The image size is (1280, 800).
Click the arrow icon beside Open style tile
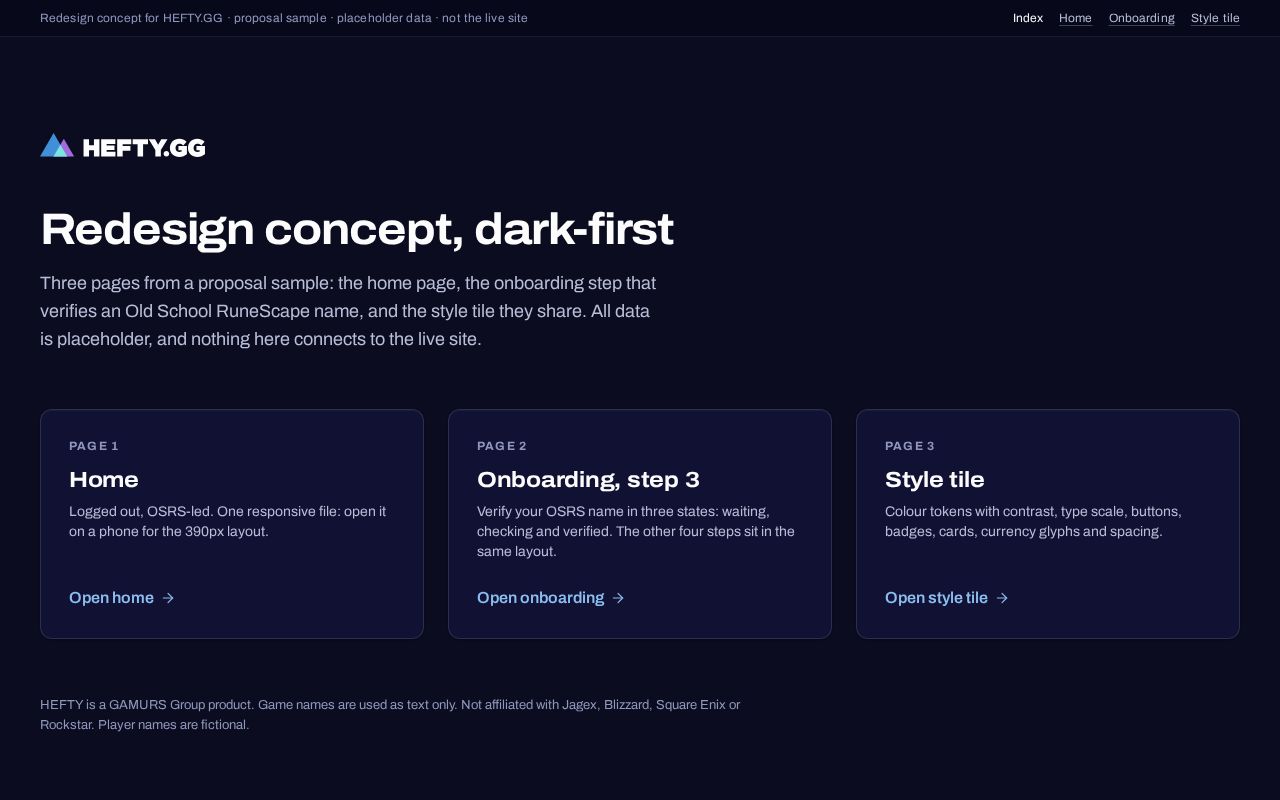(1002, 598)
